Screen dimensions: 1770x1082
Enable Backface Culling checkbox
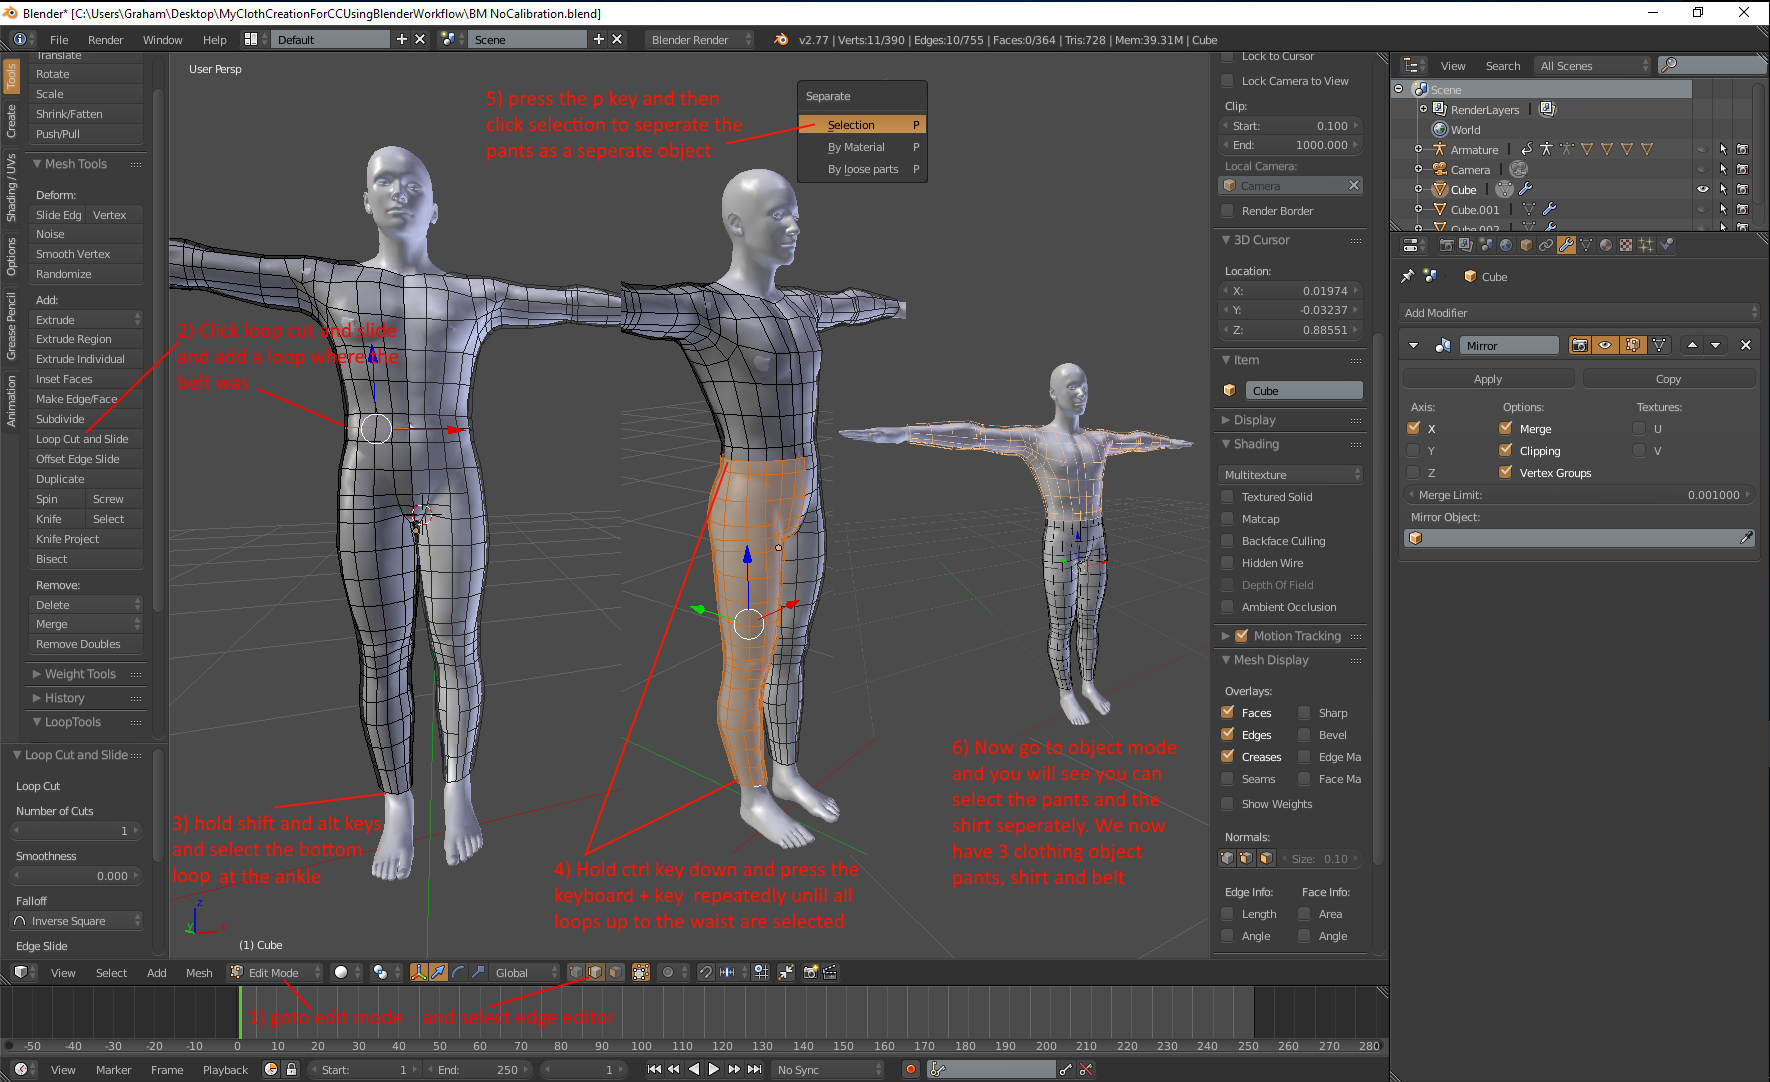click(1228, 540)
